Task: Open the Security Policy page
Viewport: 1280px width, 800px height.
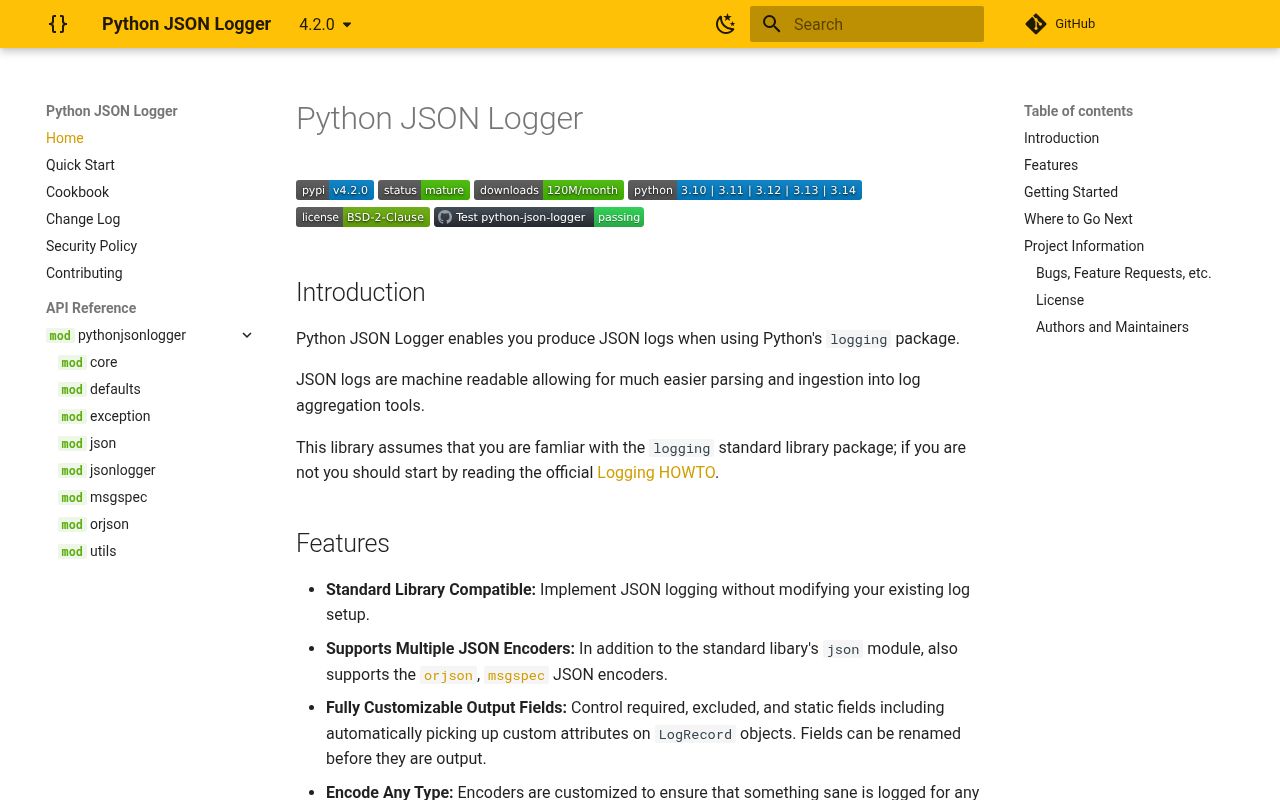Action: 91,246
